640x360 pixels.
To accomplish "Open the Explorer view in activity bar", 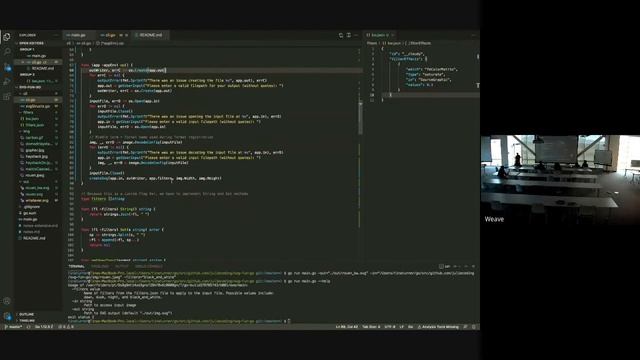I will click(7, 37).
